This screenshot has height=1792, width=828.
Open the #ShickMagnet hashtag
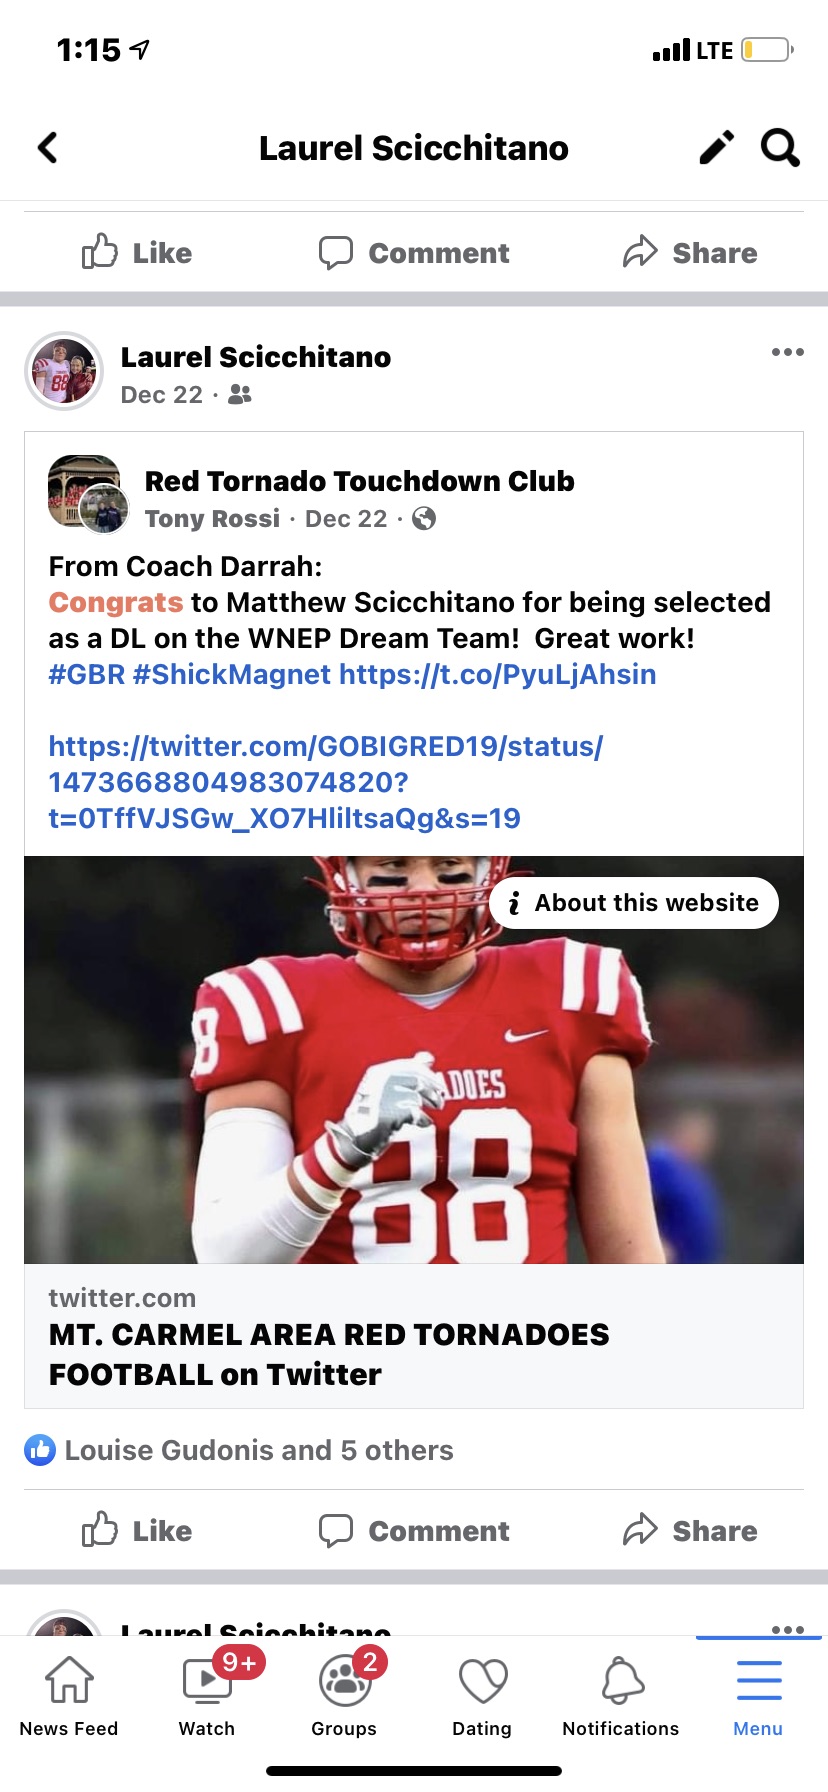point(231,675)
